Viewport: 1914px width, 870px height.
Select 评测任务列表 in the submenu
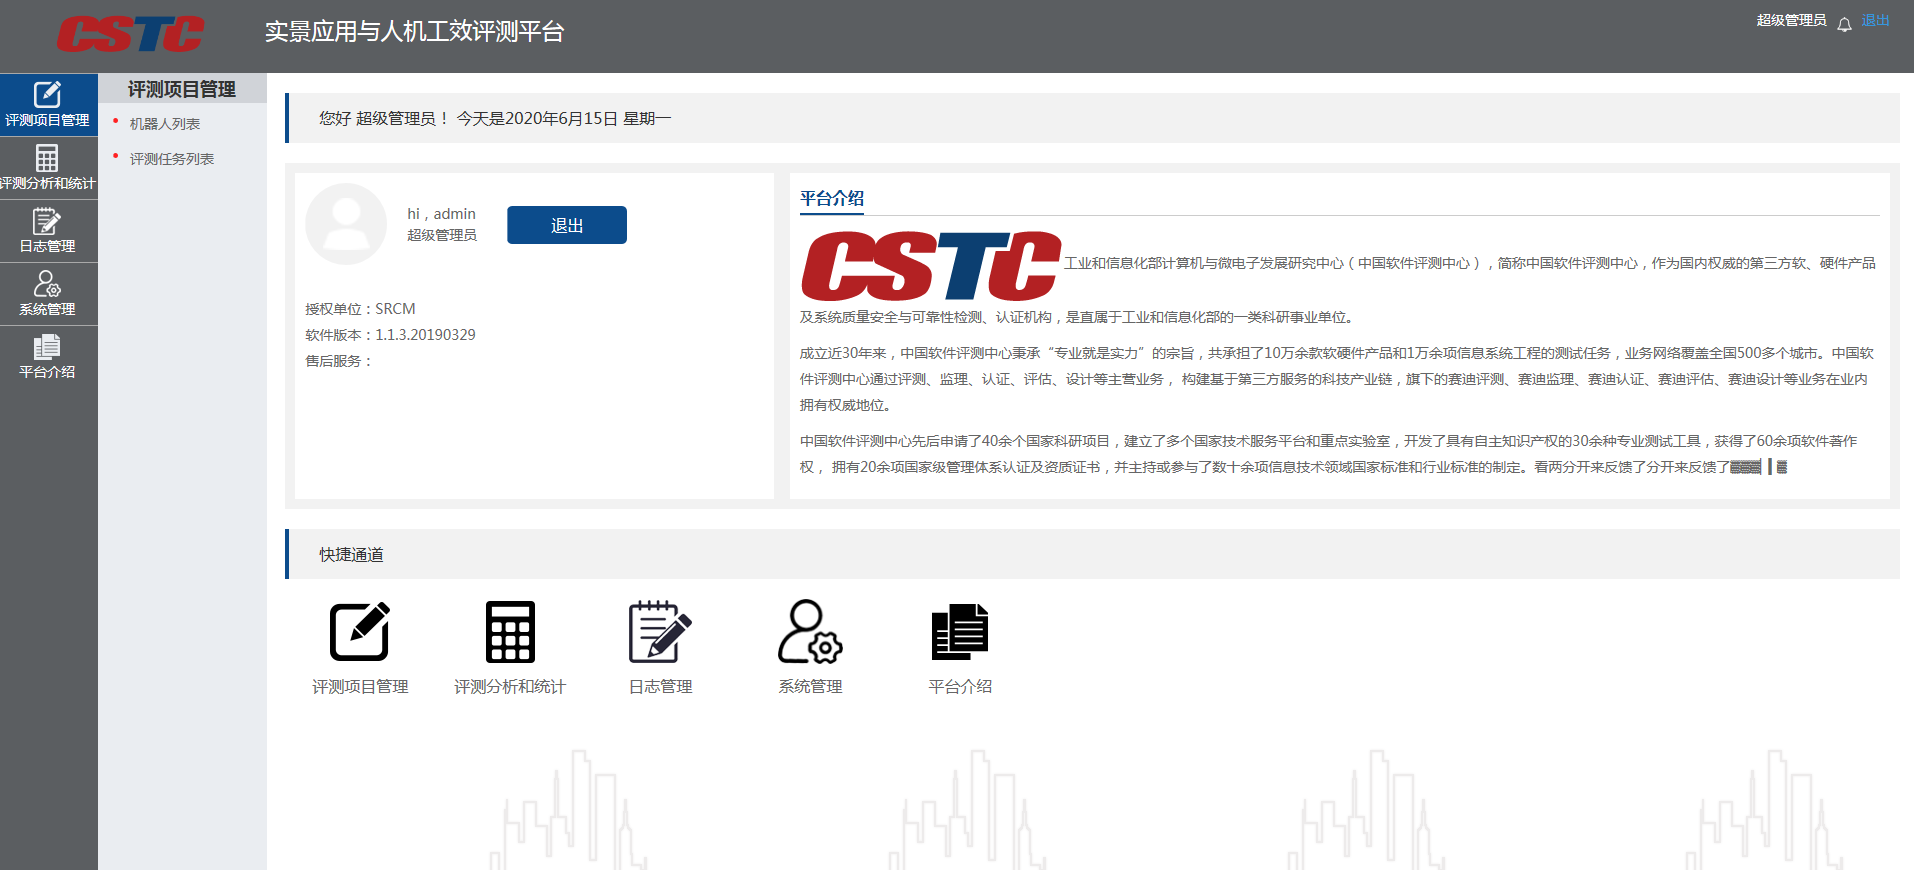[172, 159]
